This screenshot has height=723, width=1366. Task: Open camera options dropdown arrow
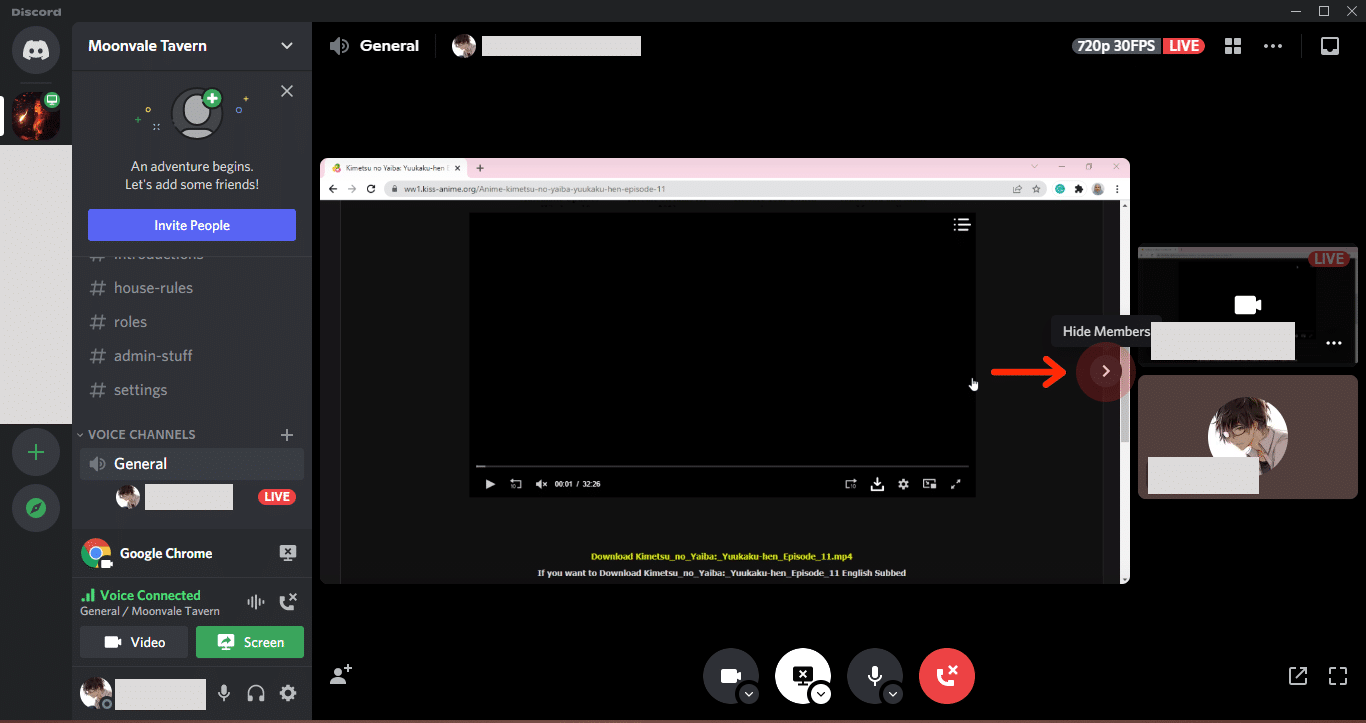[749, 694]
